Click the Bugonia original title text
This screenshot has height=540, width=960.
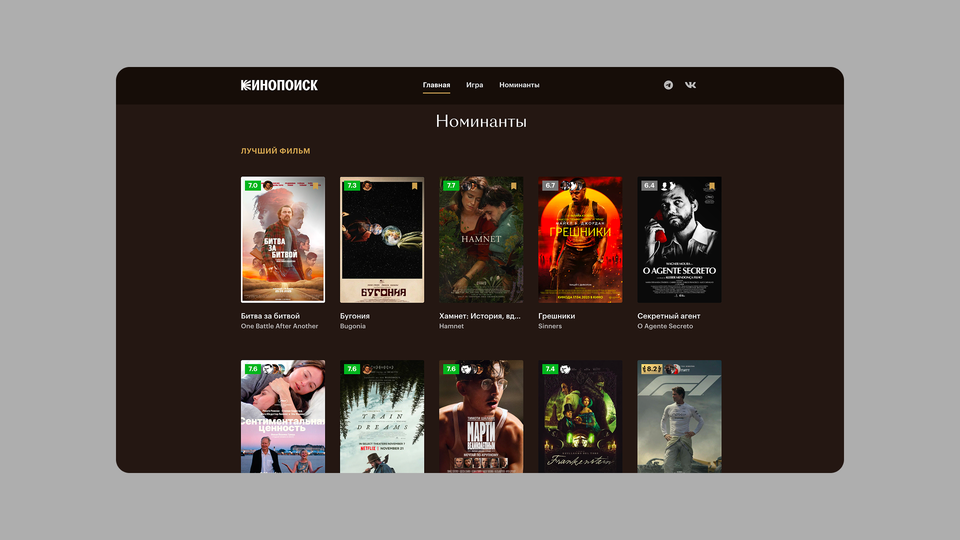[353, 326]
